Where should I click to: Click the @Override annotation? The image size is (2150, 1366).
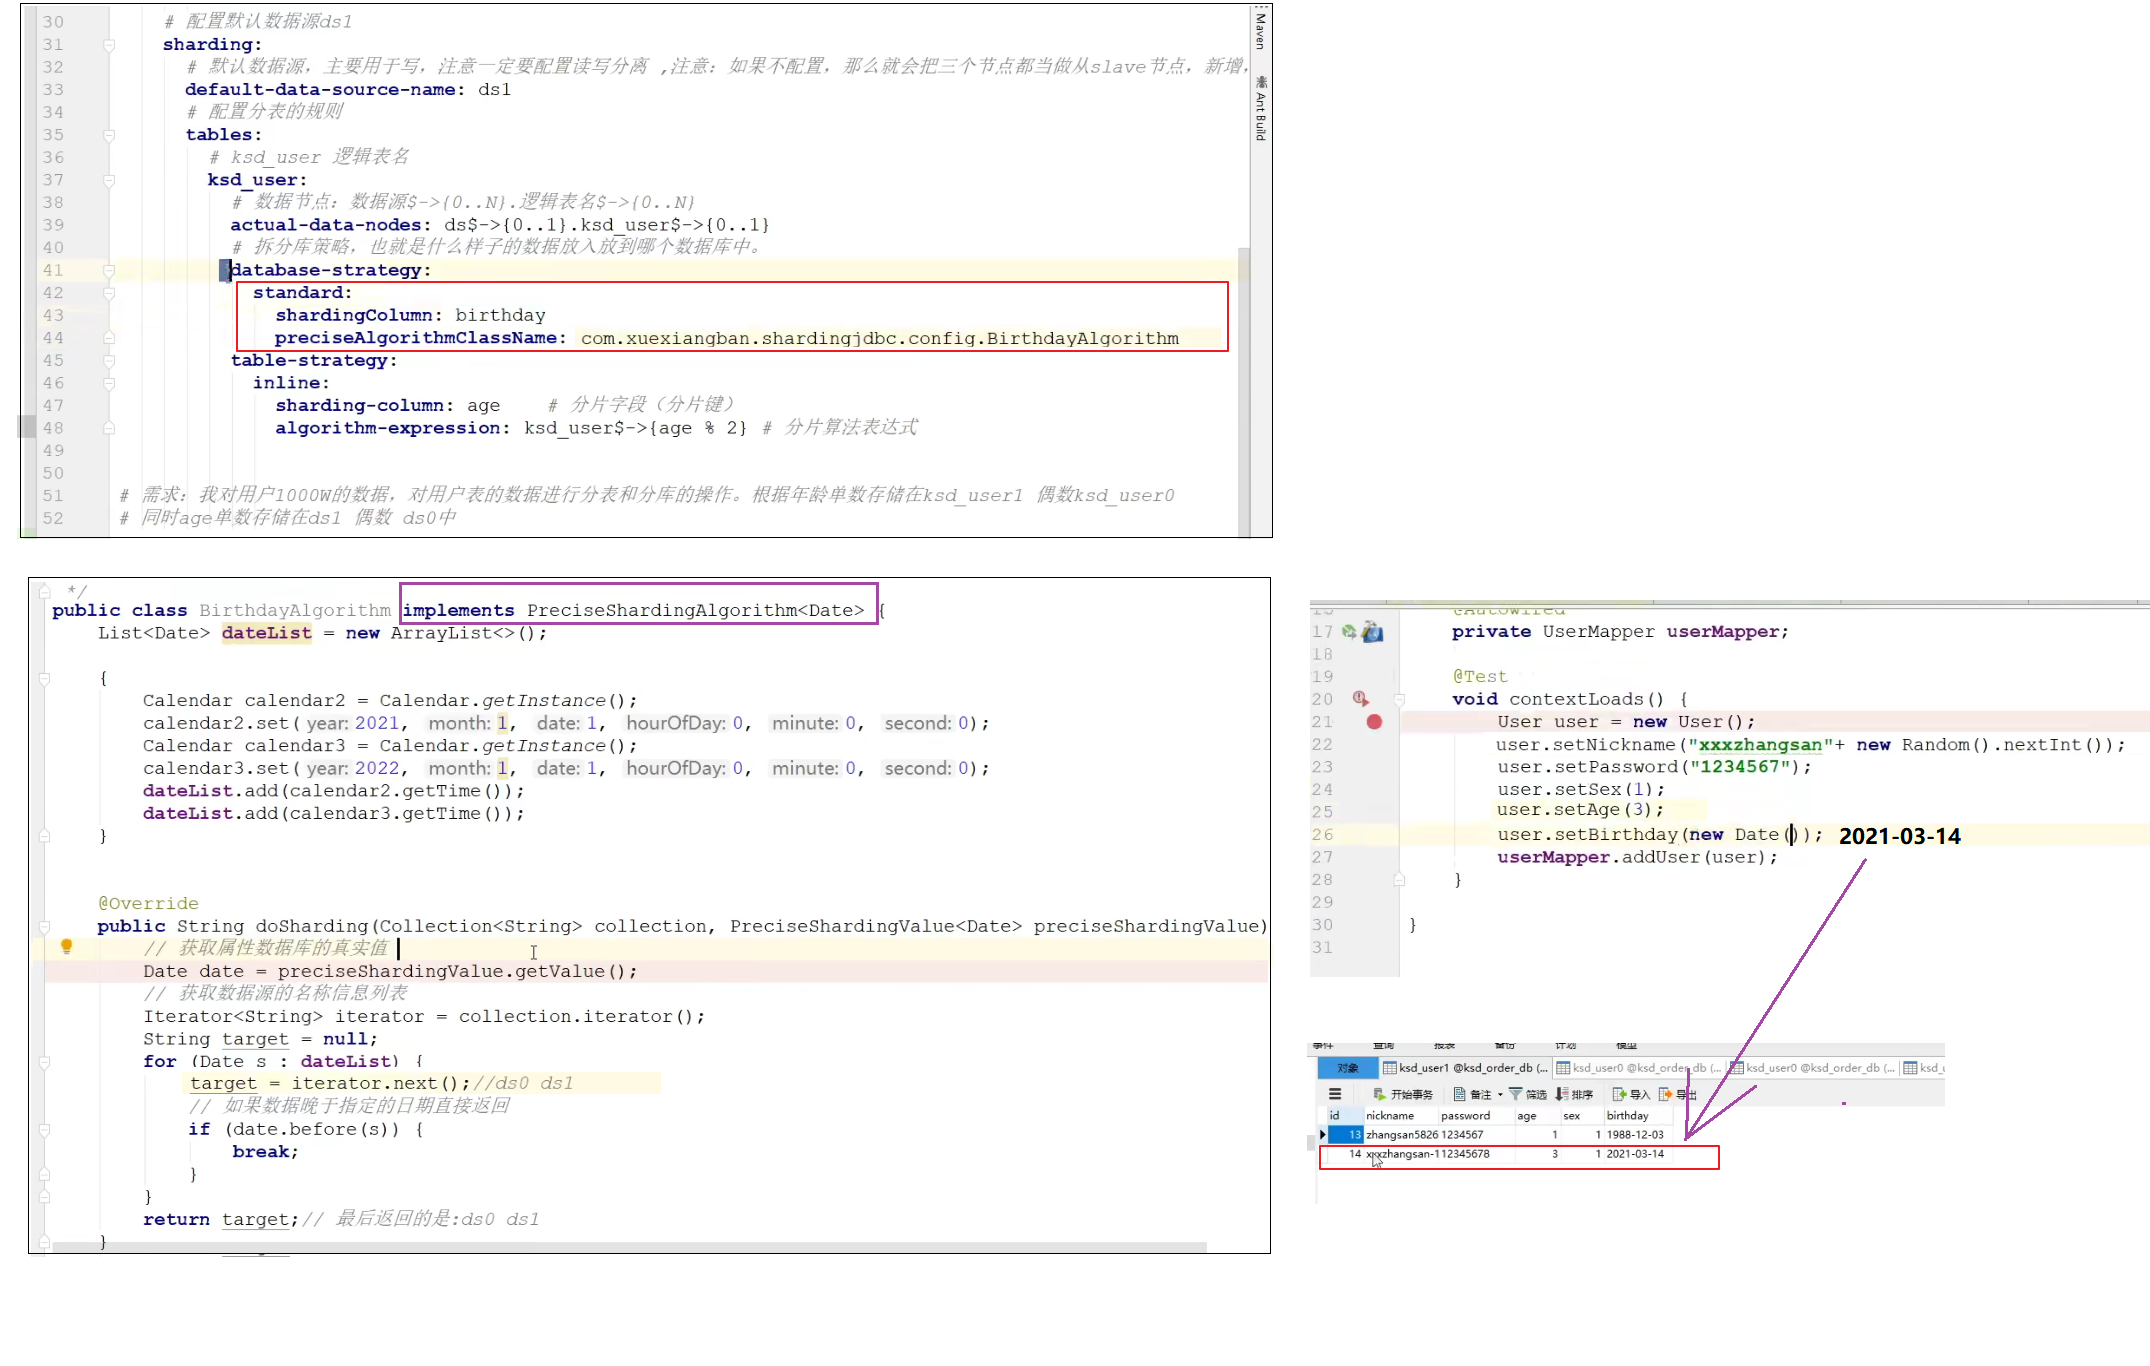pyautogui.click(x=148, y=903)
